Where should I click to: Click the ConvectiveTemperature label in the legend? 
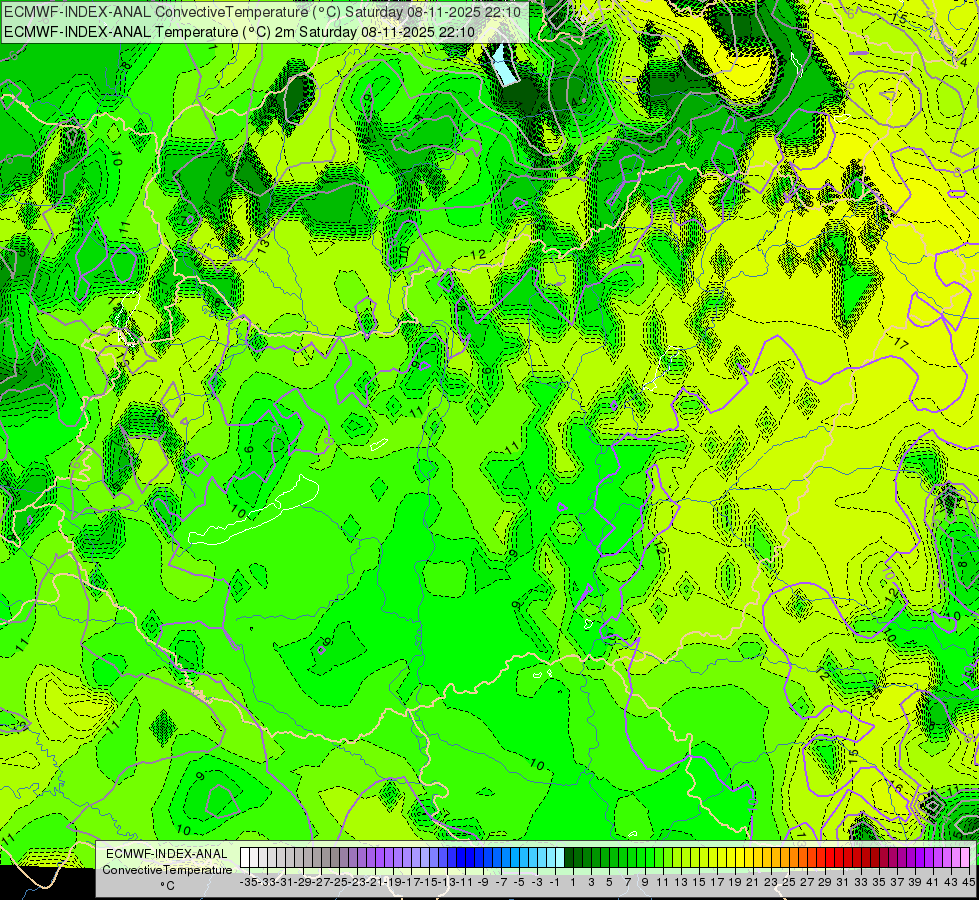click(167, 869)
